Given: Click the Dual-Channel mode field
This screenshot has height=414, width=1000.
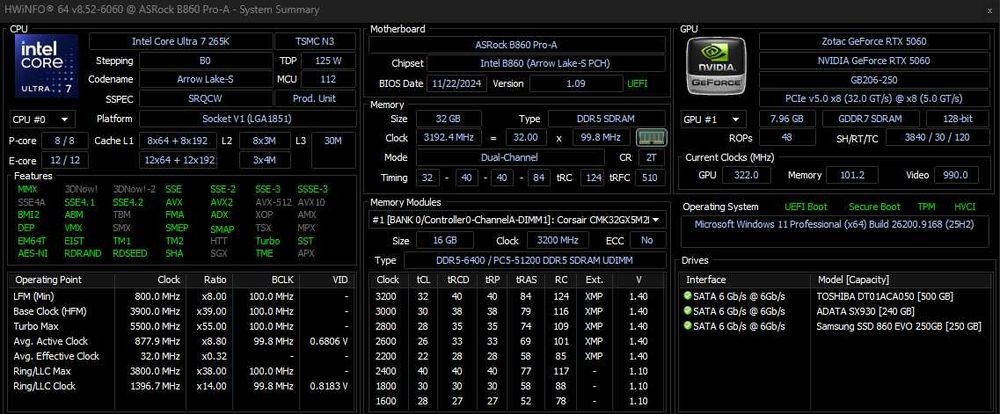Looking at the screenshot, I should click(510, 157).
